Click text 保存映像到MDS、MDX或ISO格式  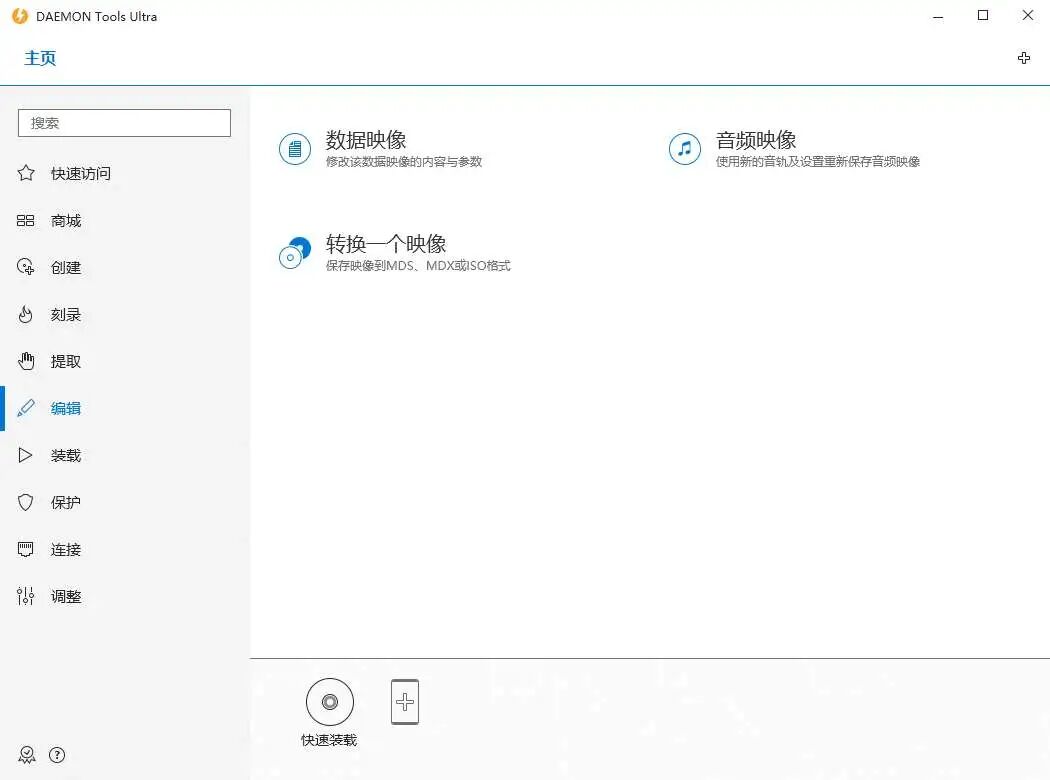418,266
